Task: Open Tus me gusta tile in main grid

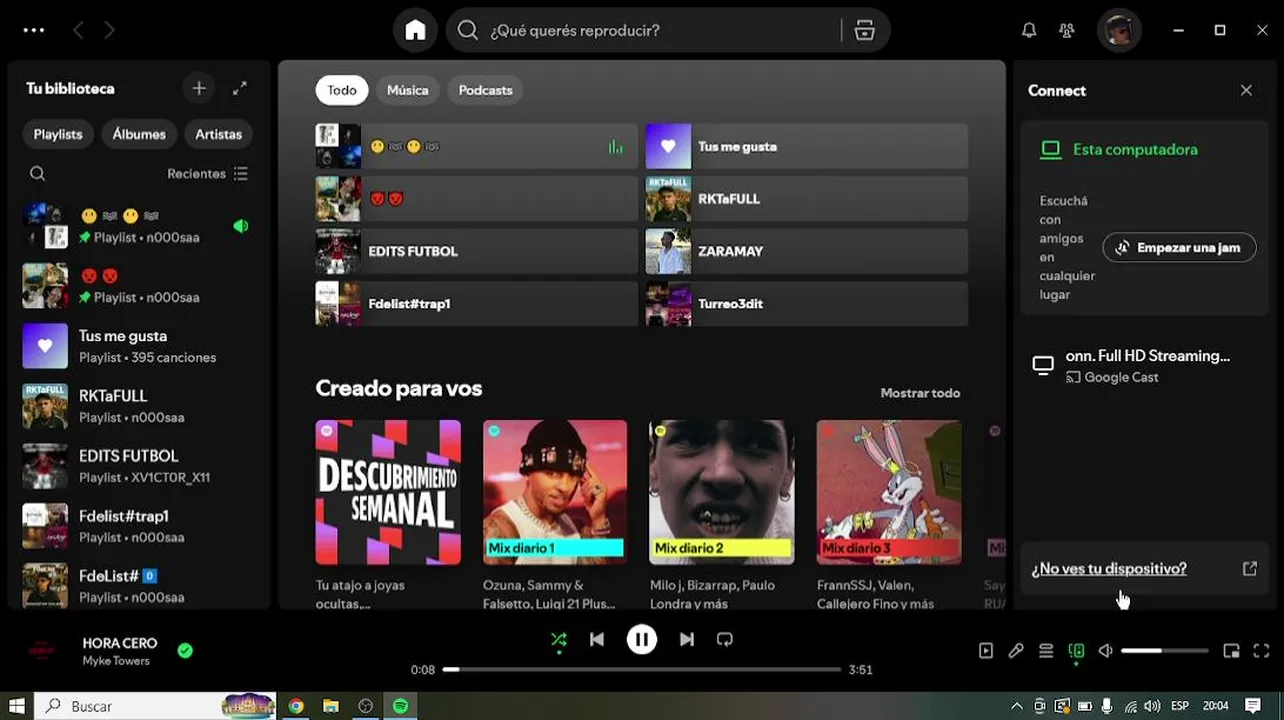Action: coord(806,146)
